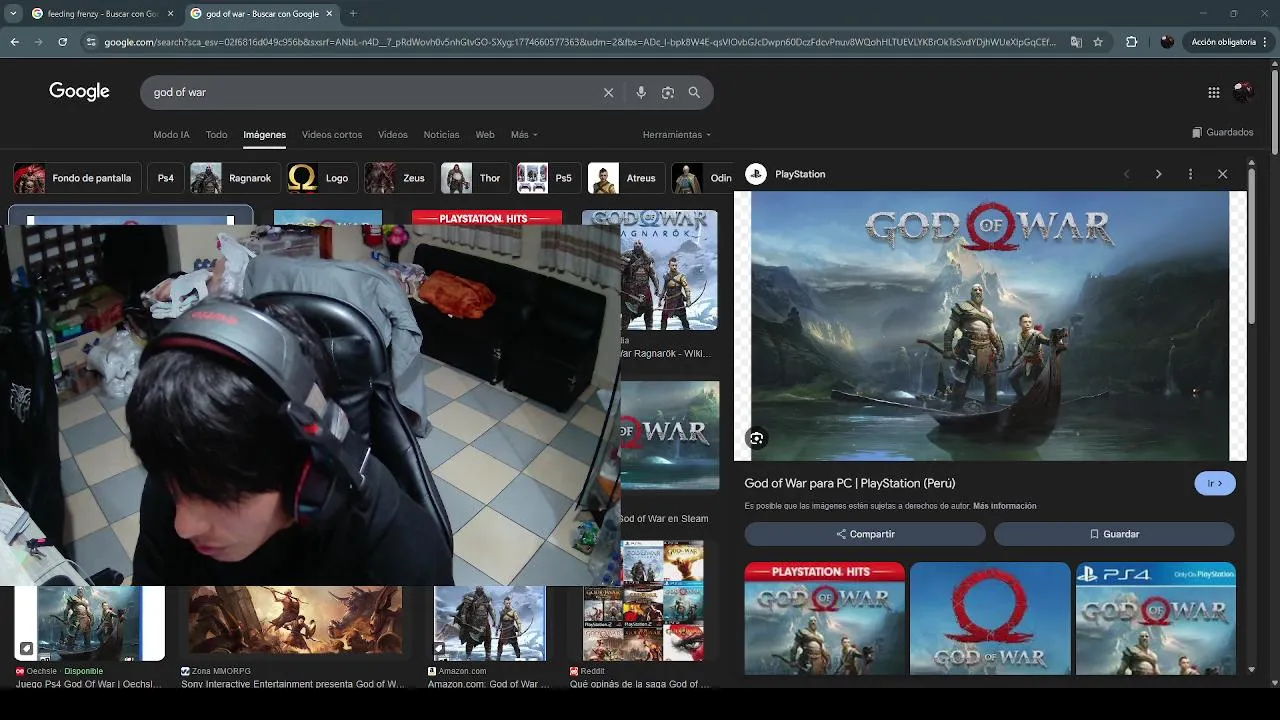Viewport: 1280px width, 720px height.
Task: Bookmark this page with the star icon
Action: click(1098, 42)
